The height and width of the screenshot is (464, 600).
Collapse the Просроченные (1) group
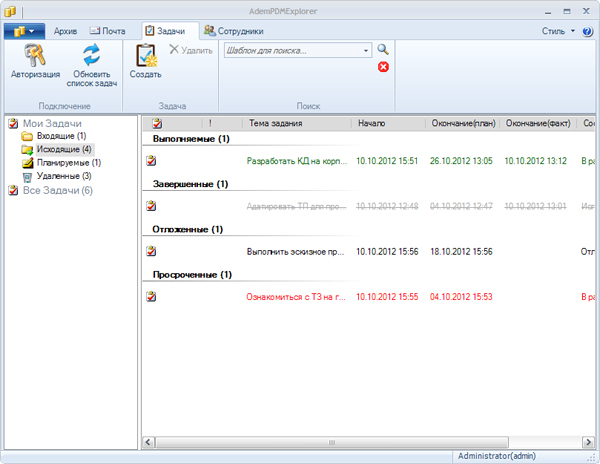pyautogui.click(x=192, y=275)
